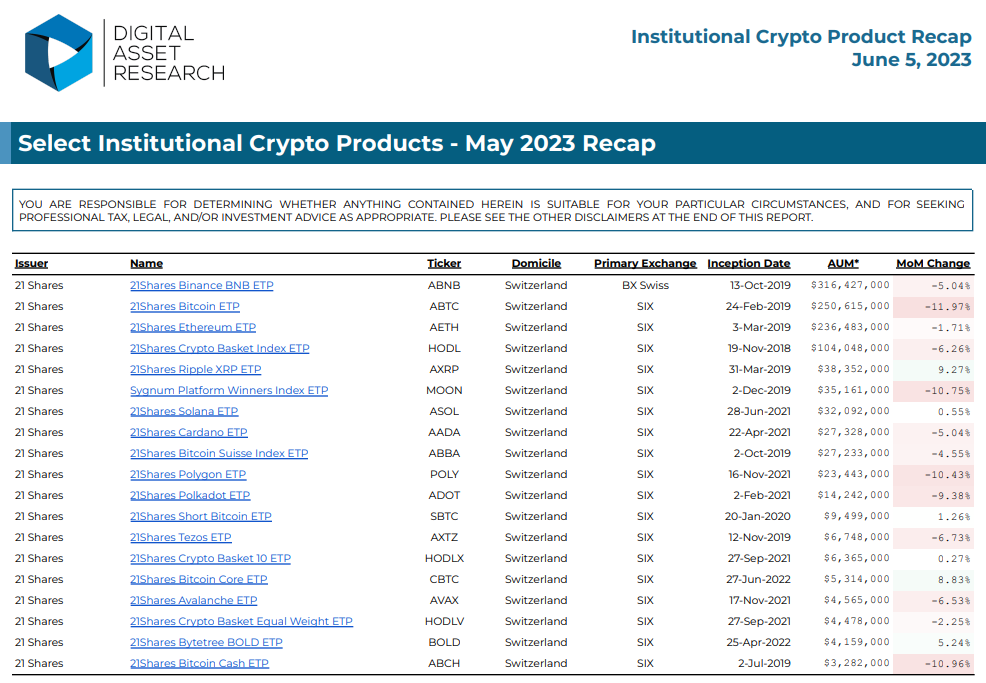The width and height of the screenshot is (986, 683).
Task: Open the 21Shares Polygon ETP link
Action: pos(188,474)
